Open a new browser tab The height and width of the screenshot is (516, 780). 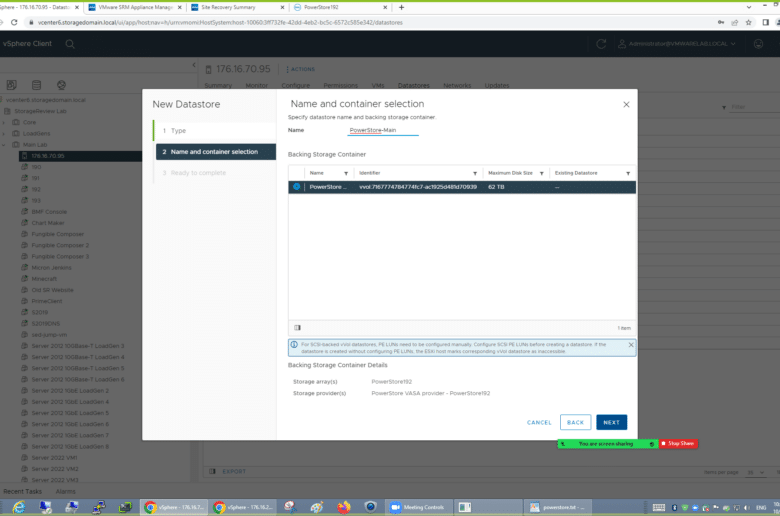(401, 7)
